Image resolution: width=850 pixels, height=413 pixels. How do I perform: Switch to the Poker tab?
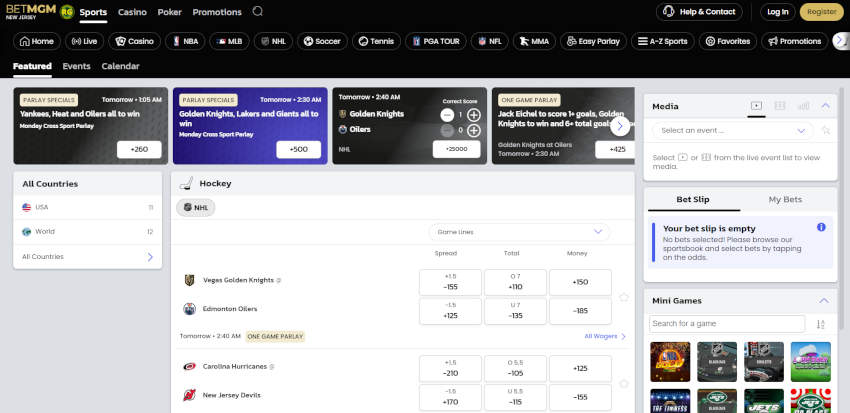click(170, 12)
